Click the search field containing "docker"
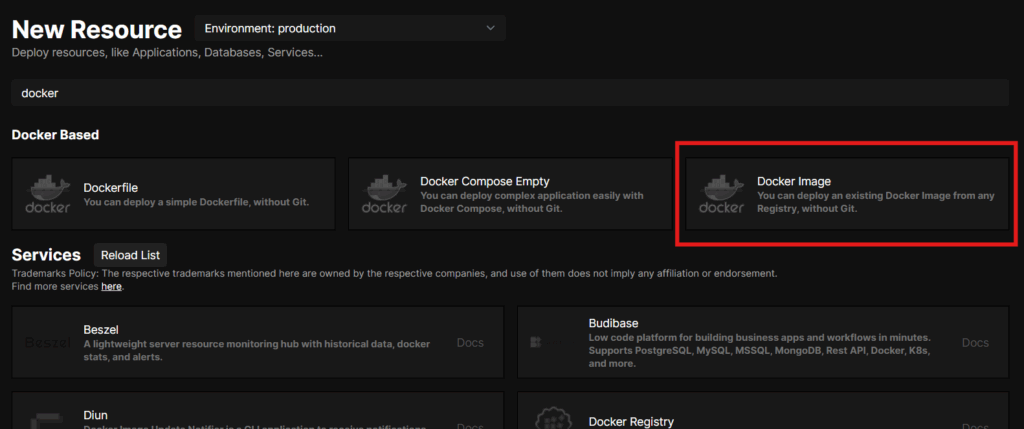Viewport: 1024px width, 429px height. (x=510, y=93)
